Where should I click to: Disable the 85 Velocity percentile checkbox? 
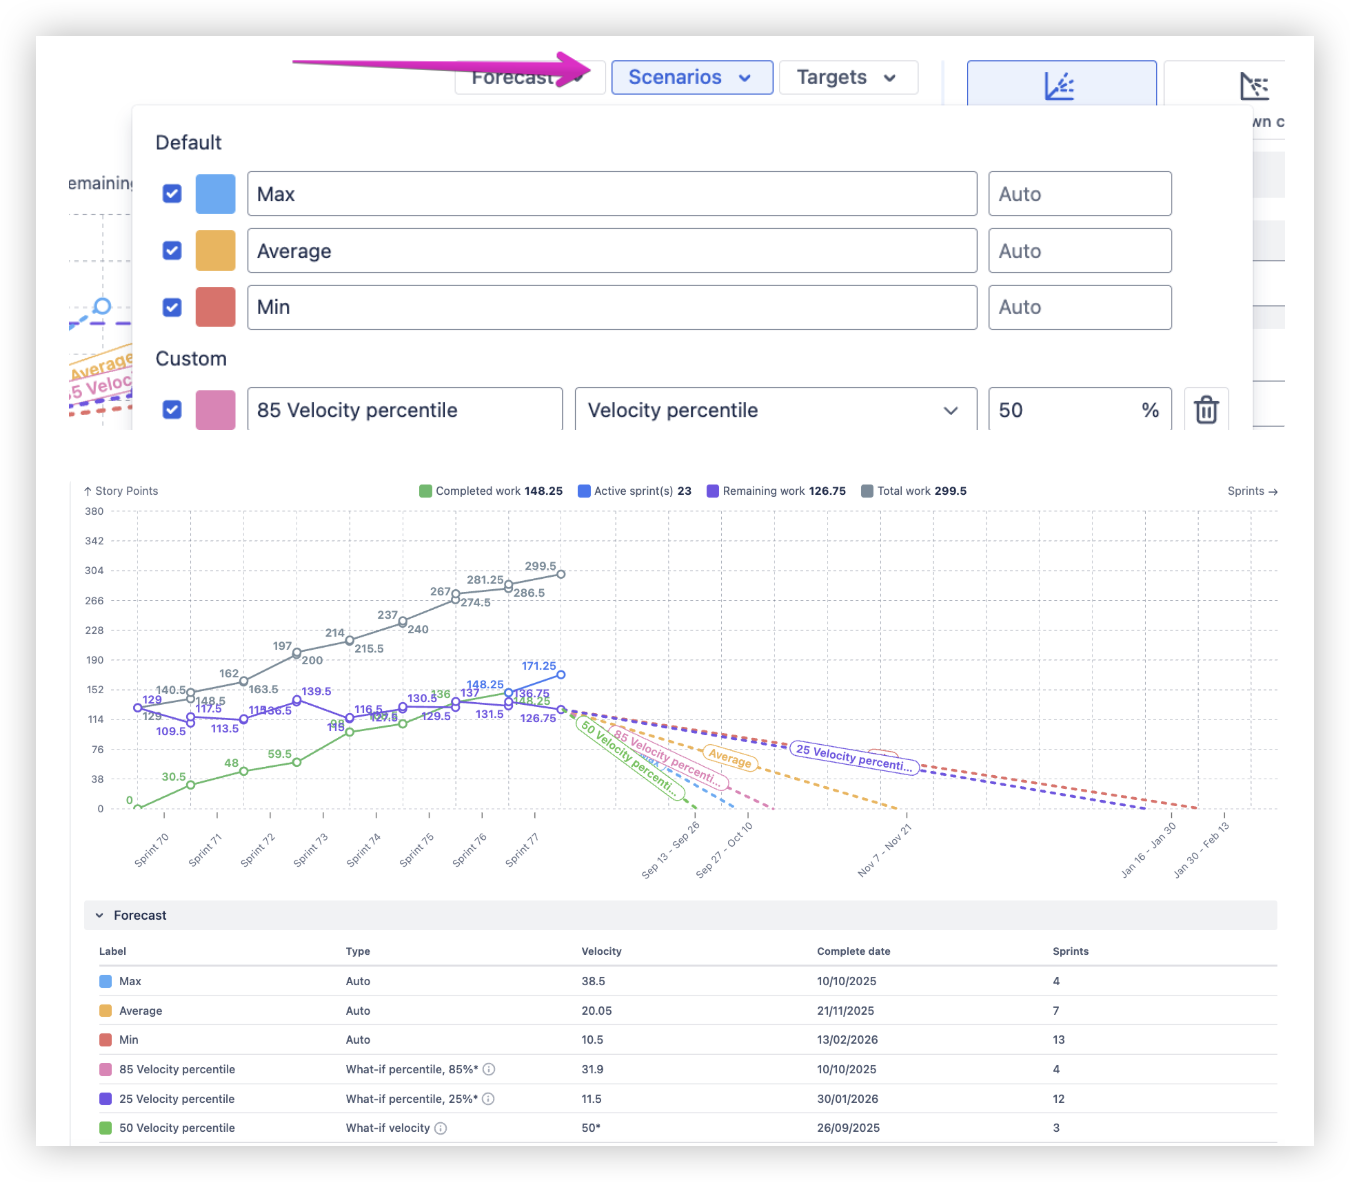pyautogui.click(x=172, y=410)
